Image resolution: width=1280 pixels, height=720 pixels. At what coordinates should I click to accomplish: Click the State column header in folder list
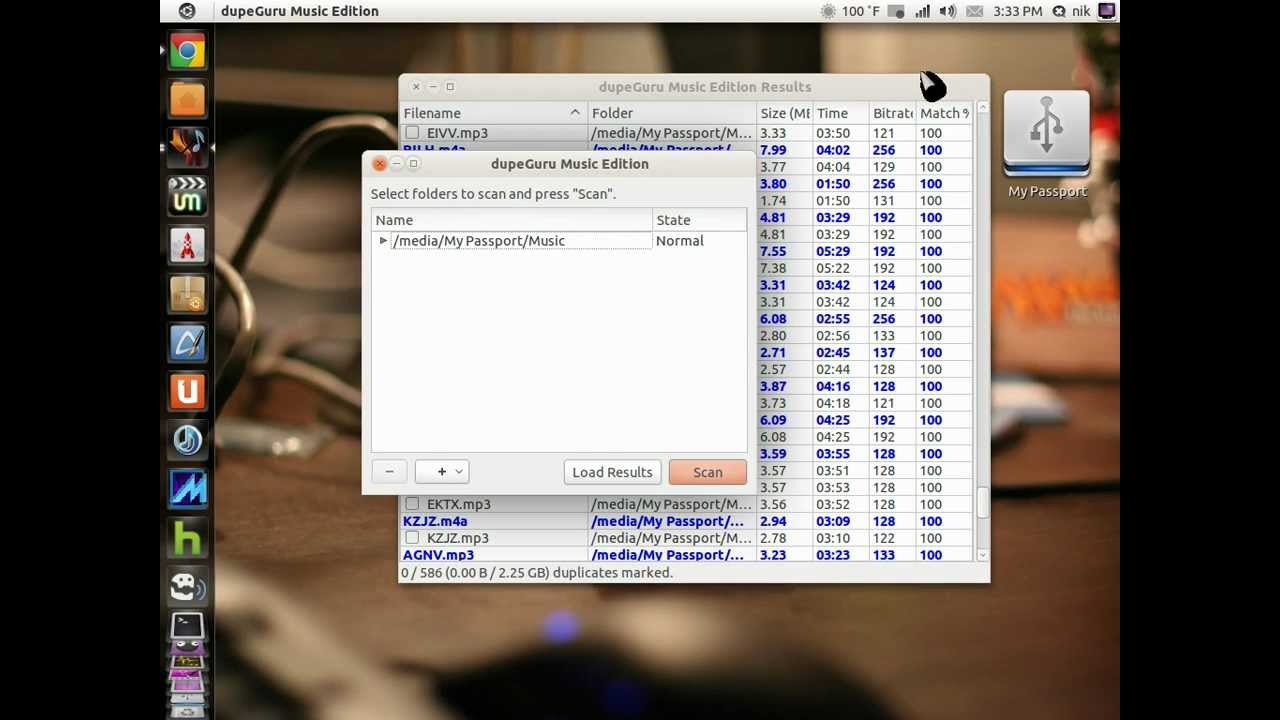[x=699, y=220]
